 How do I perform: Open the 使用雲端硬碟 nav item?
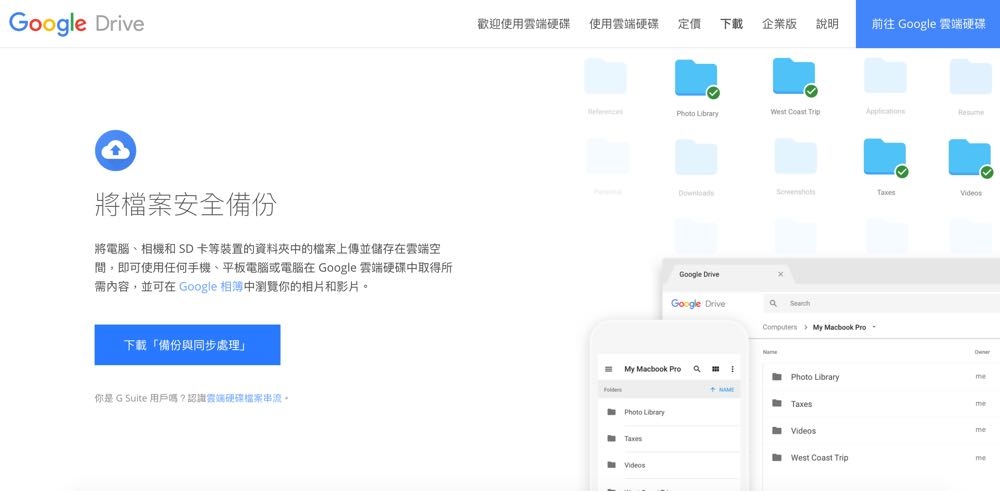tap(624, 24)
